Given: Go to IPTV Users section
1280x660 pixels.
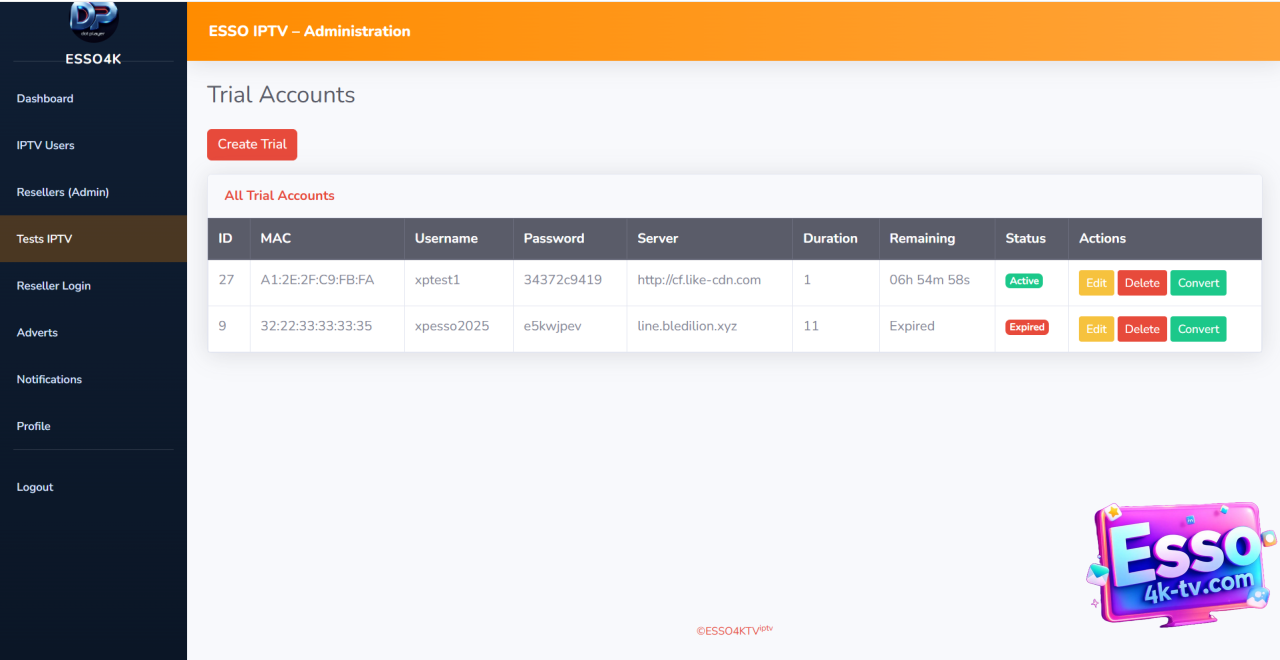Looking at the screenshot, I should [x=46, y=146].
